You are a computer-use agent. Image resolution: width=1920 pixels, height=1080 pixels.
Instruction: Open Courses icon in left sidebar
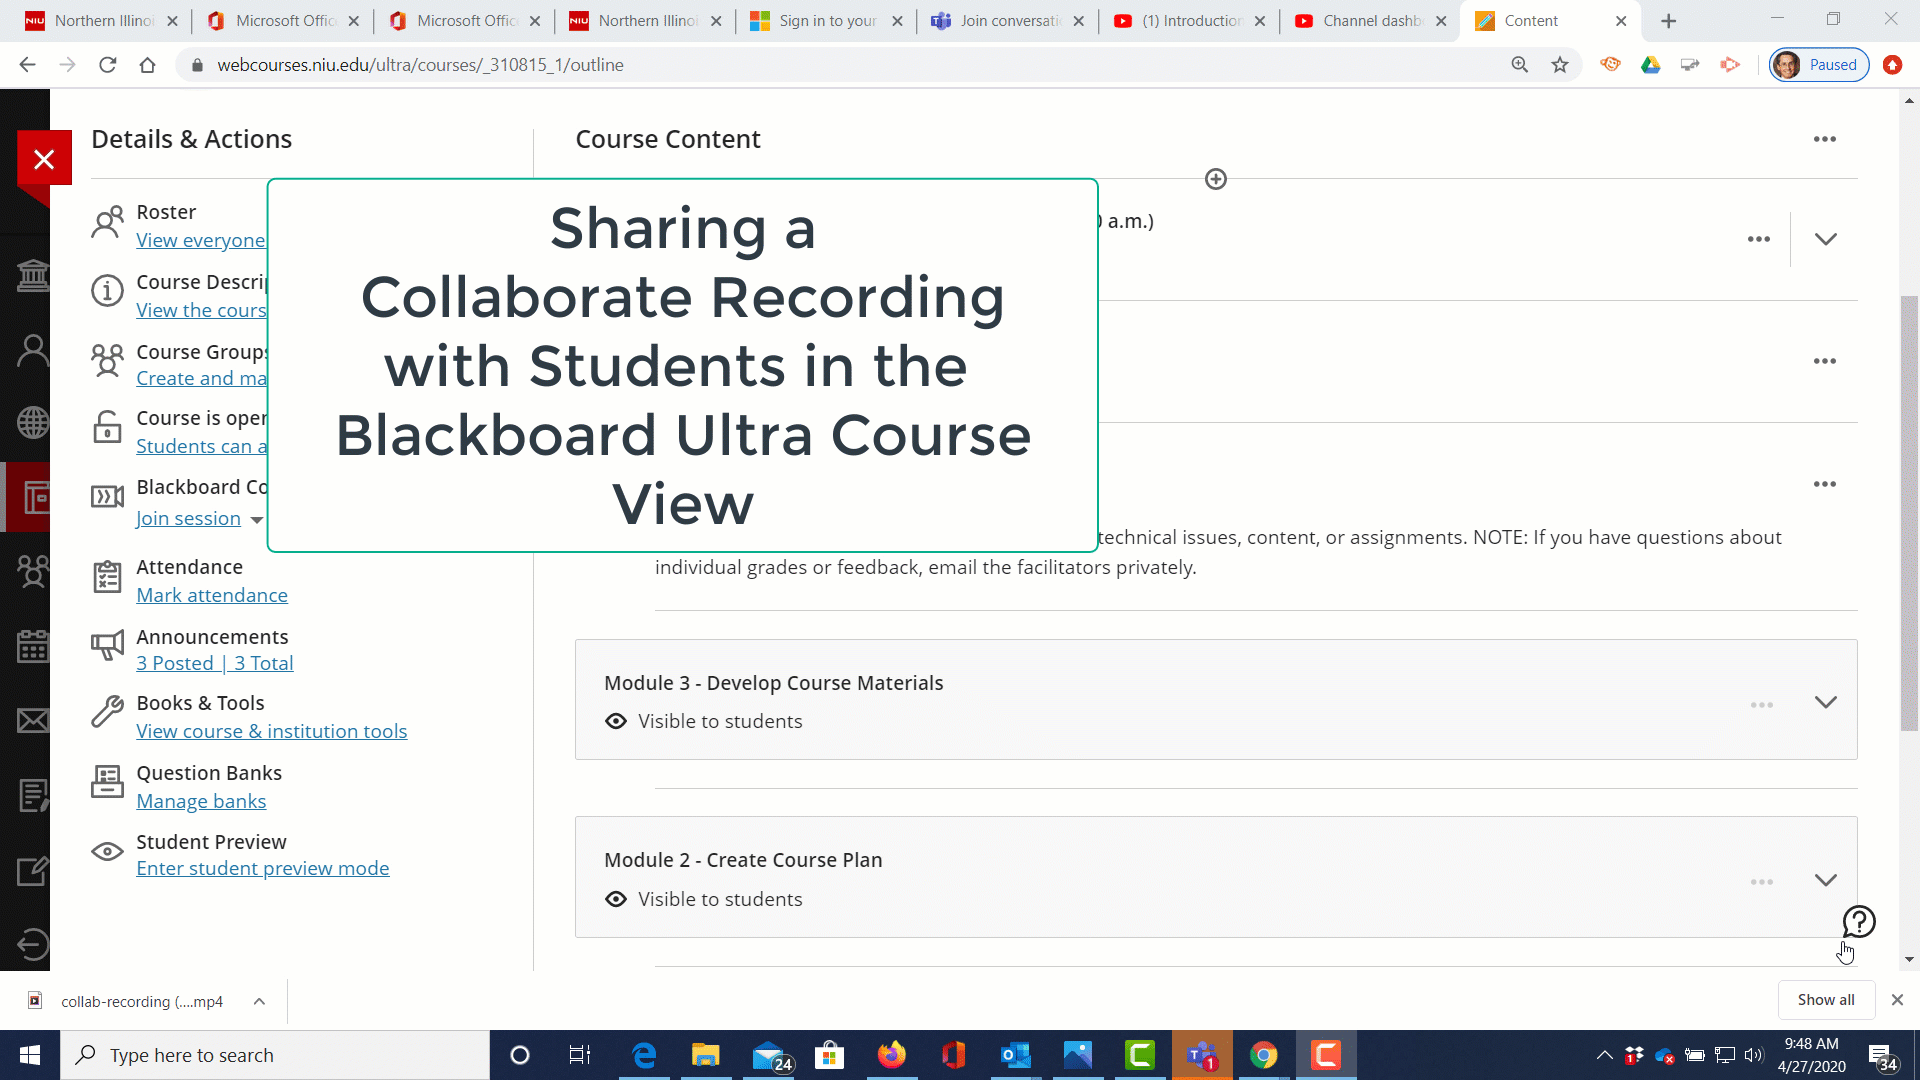(36, 497)
